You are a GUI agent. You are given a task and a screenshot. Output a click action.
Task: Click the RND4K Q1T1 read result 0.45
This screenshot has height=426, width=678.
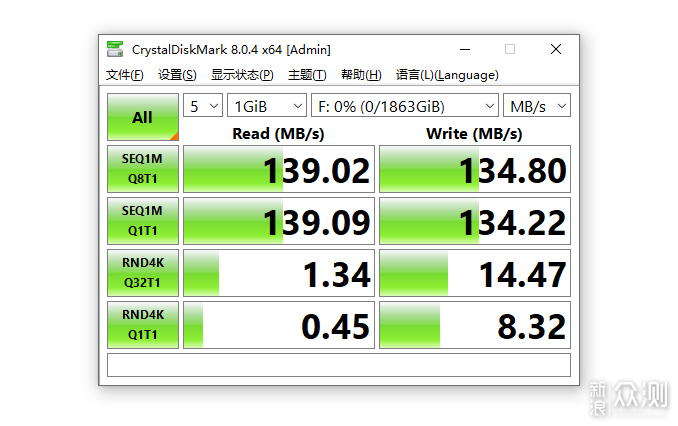[279, 325]
